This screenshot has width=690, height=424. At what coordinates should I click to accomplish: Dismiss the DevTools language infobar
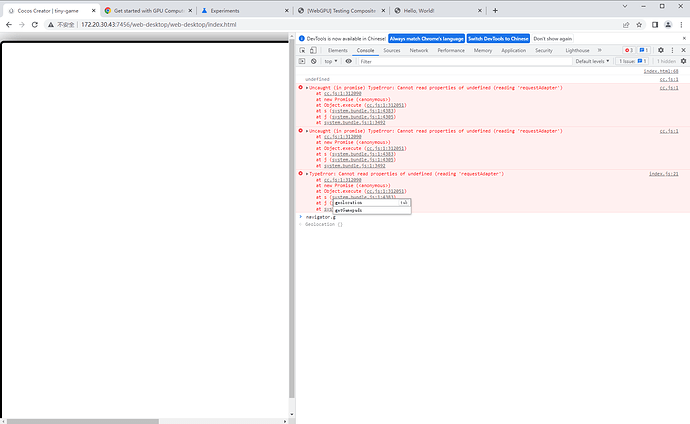pyautogui.click(x=684, y=39)
